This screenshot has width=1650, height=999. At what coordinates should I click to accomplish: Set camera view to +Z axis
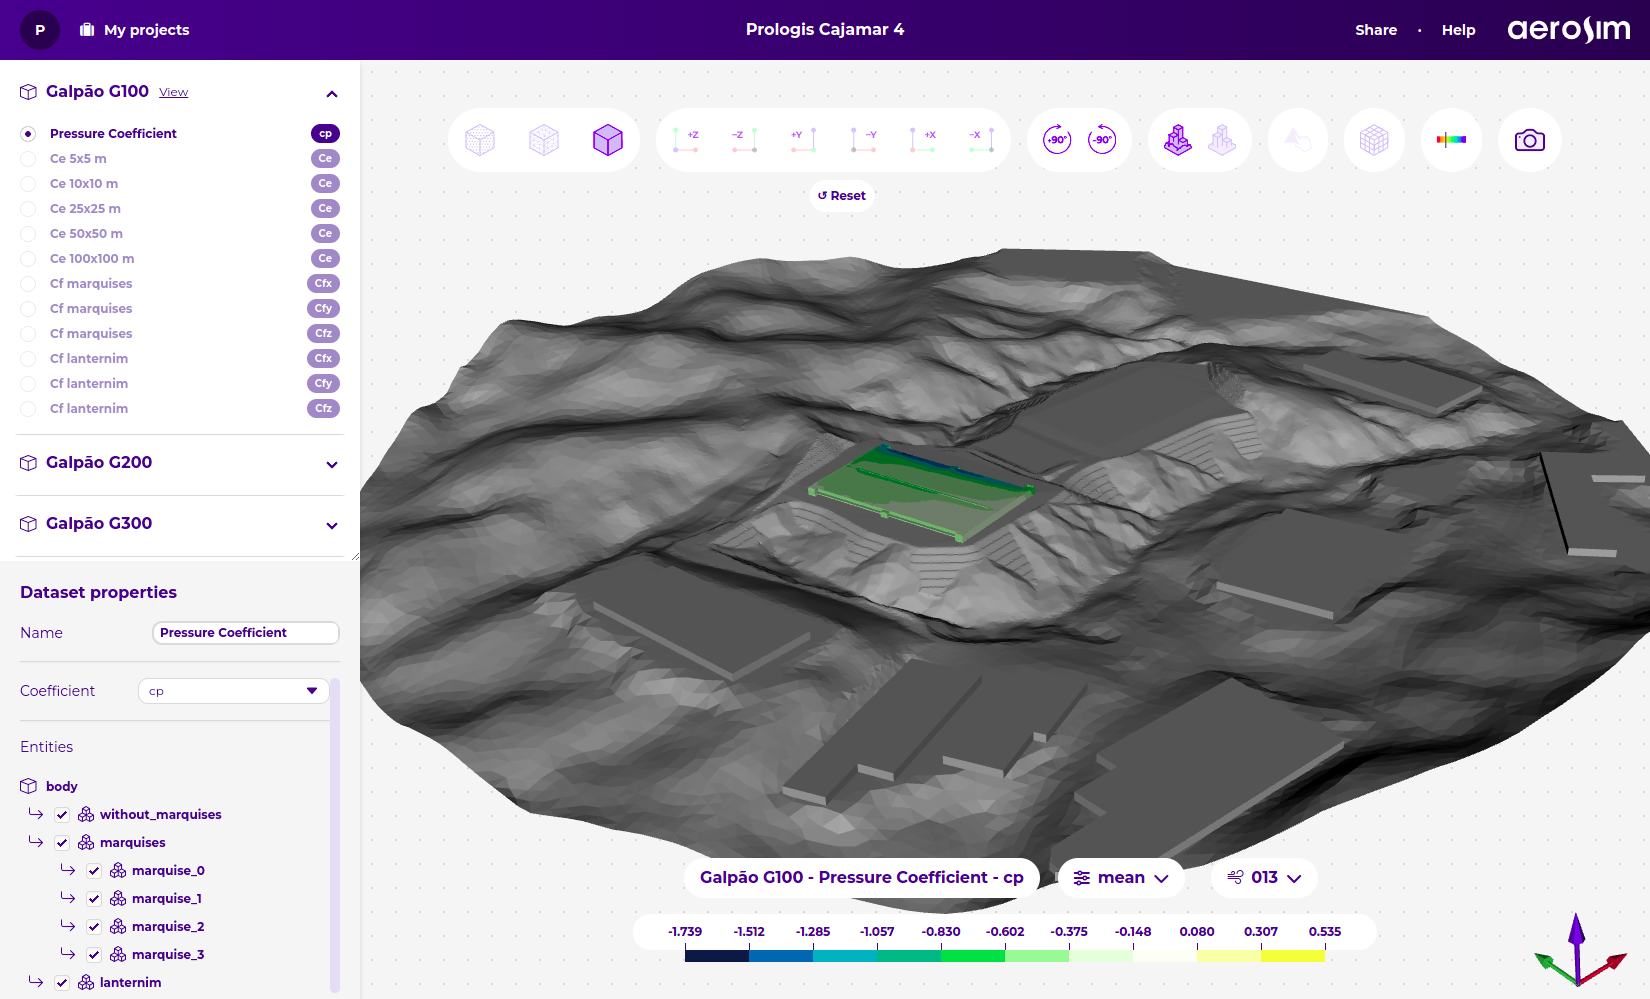[686, 140]
